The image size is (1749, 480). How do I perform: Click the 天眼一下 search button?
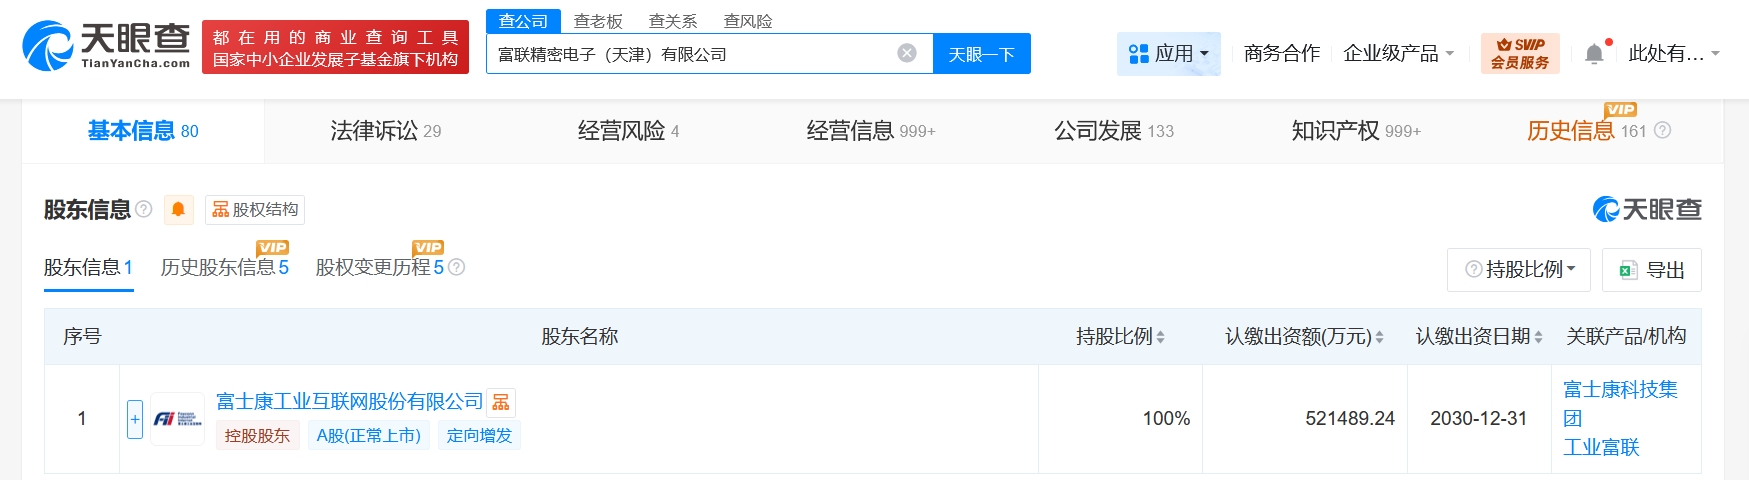coord(981,54)
